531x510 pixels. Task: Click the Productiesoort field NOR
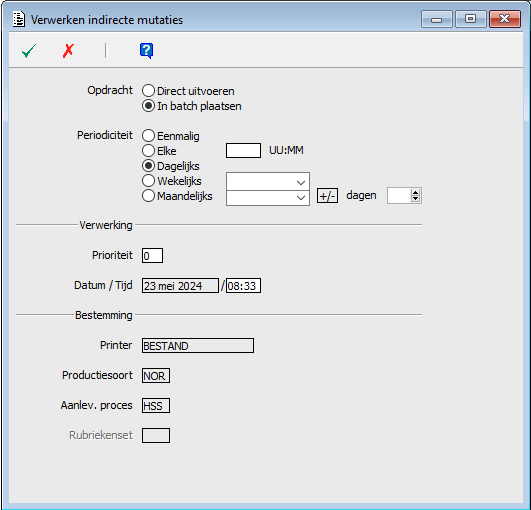(156, 376)
